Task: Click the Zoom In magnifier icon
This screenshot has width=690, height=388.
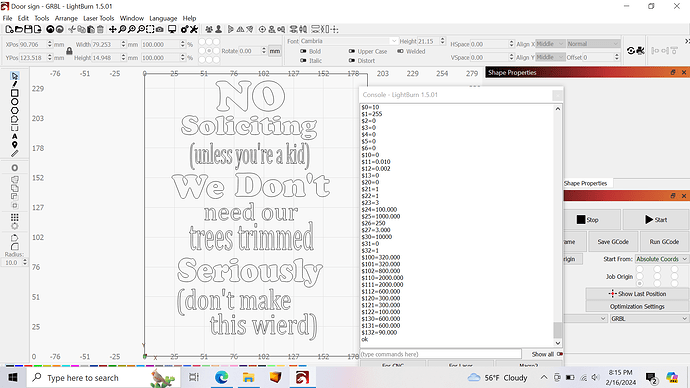Action: click(x=131, y=29)
